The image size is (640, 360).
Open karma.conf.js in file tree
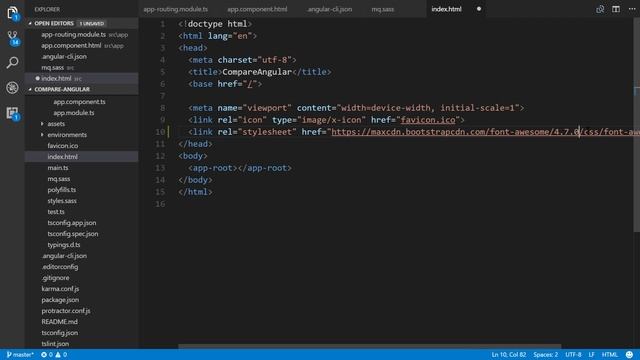point(60,289)
